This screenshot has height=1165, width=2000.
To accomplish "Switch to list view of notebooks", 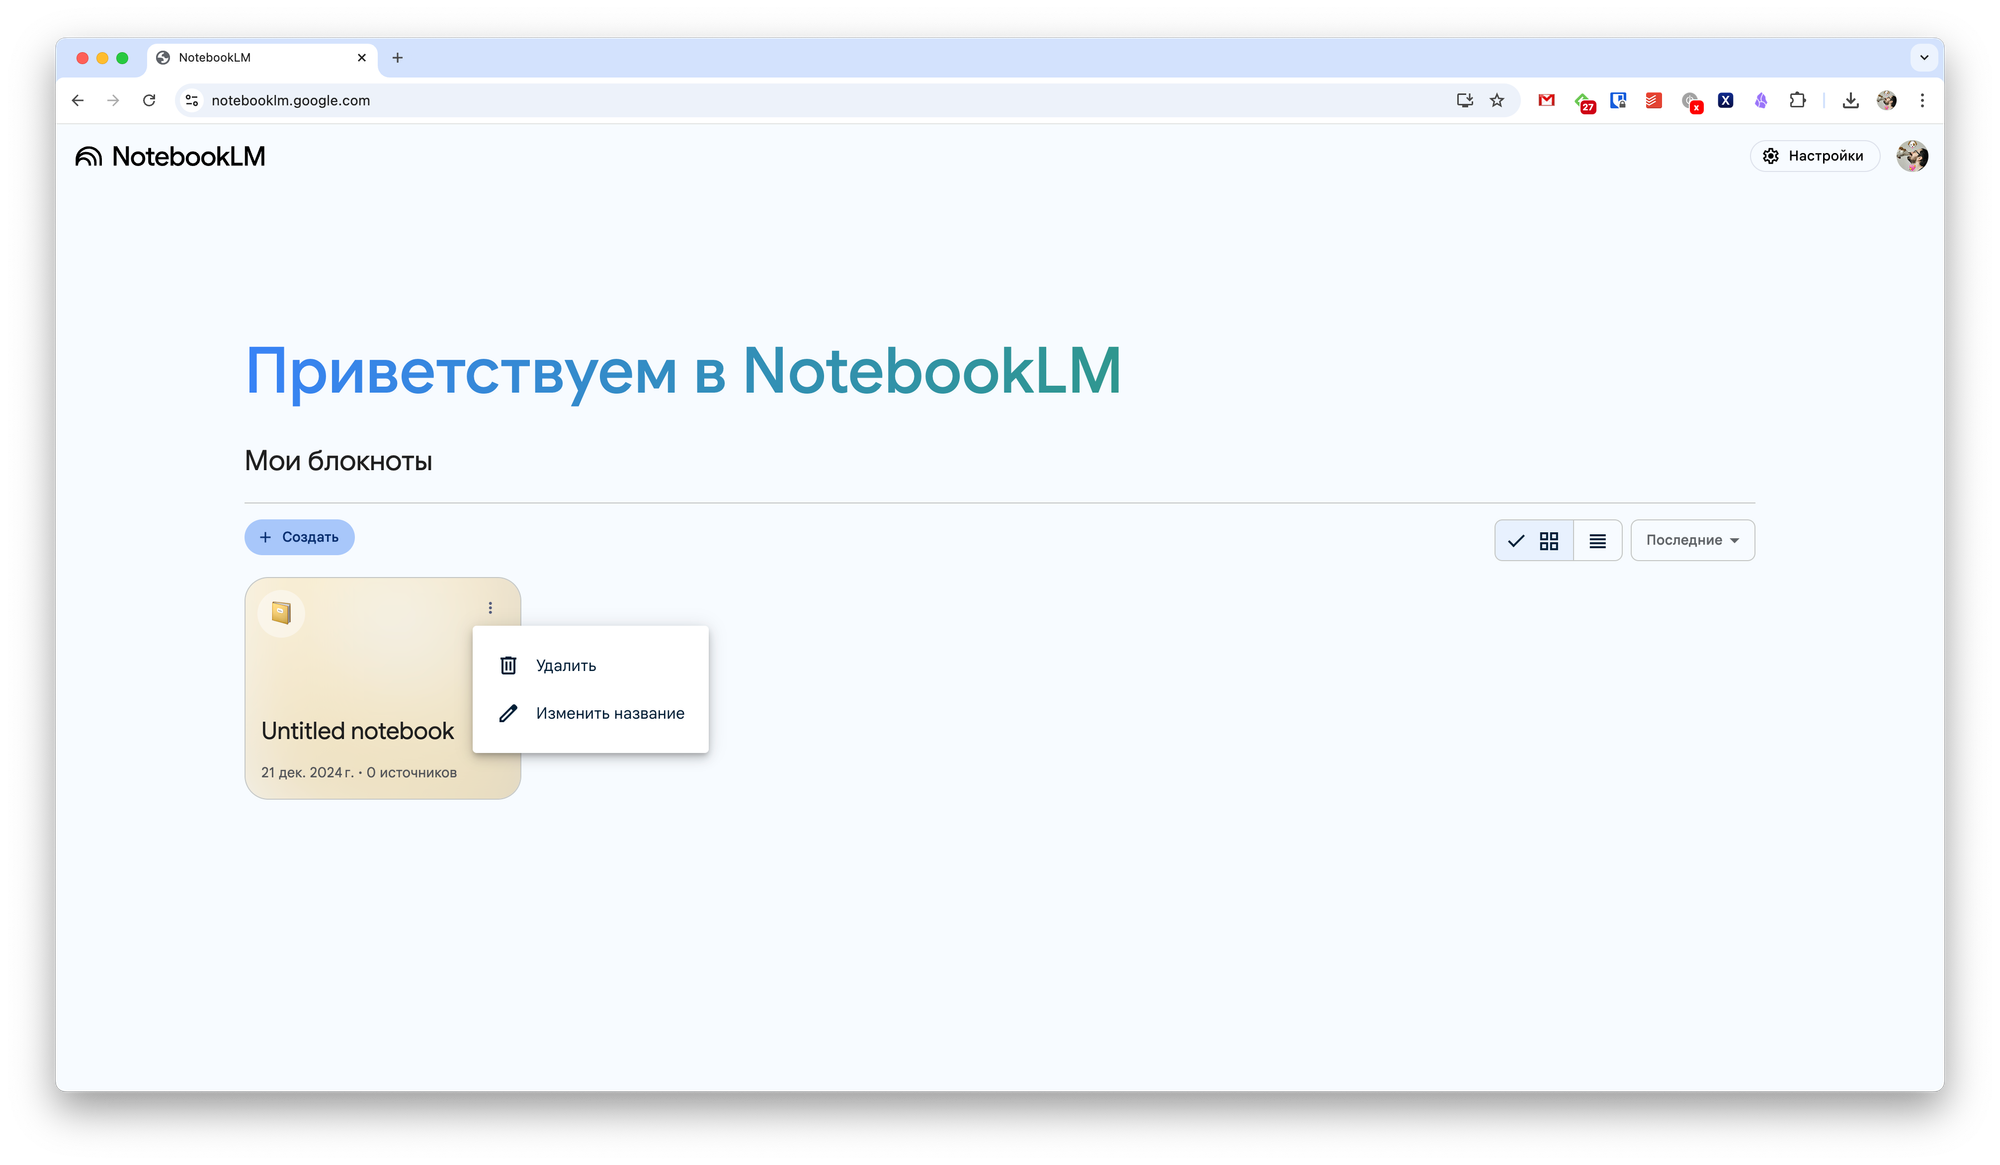I will pos(1598,541).
